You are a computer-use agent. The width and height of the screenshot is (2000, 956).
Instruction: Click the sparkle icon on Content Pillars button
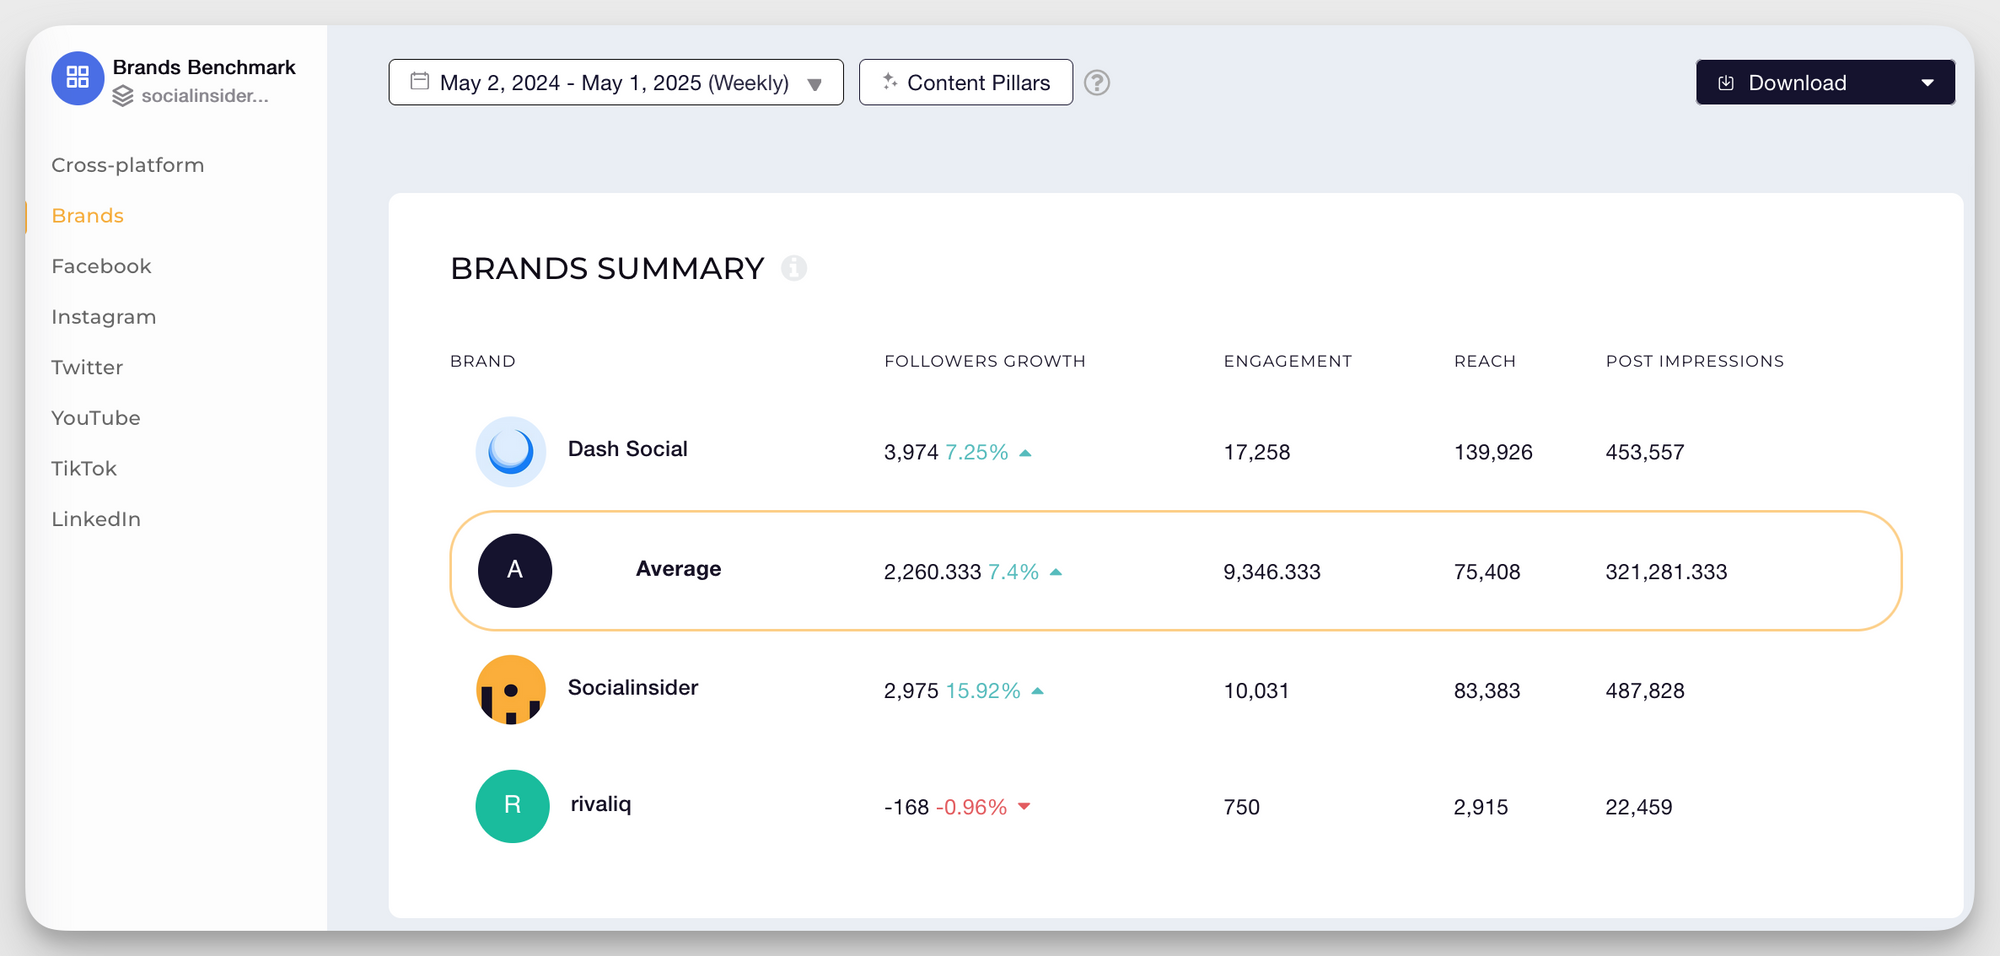(890, 82)
